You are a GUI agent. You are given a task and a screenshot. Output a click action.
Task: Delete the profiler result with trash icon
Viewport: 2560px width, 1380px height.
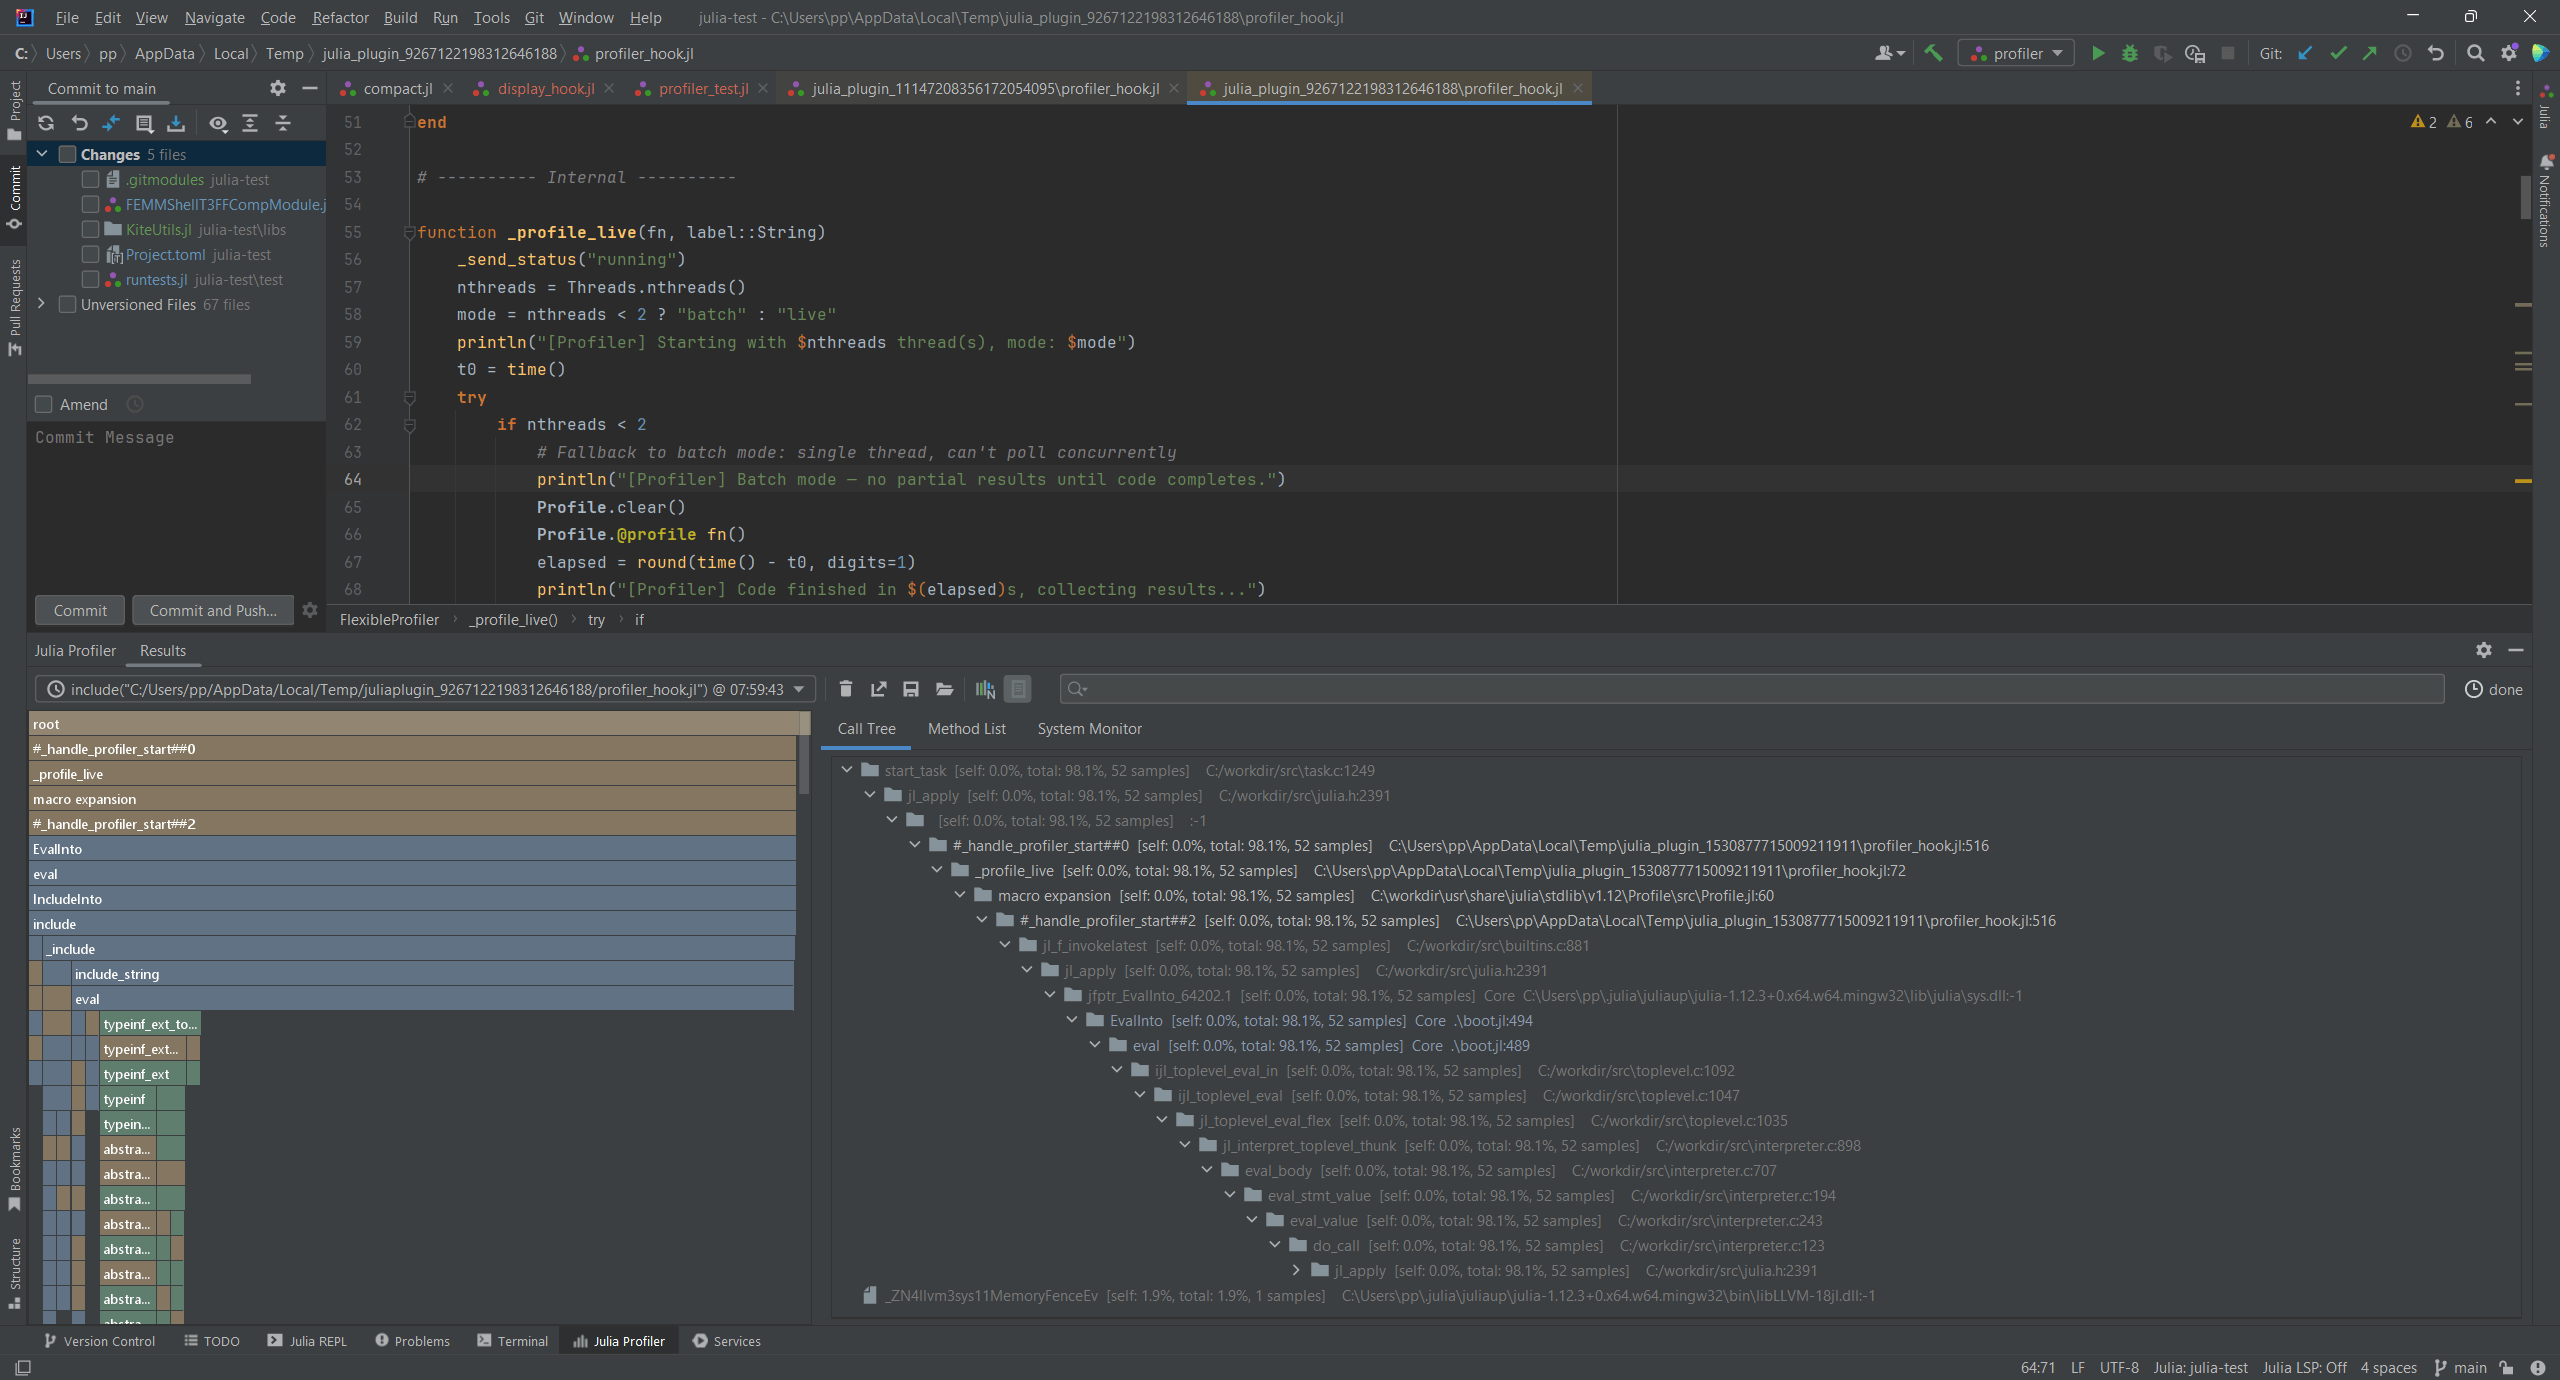[846, 689]
